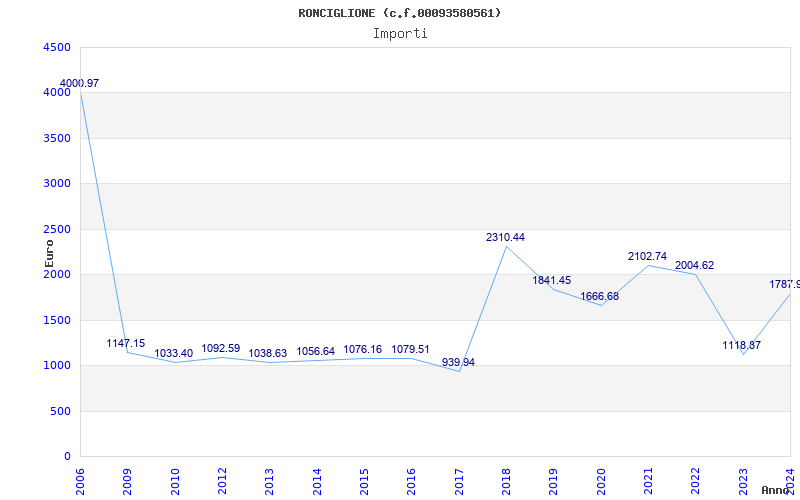The image size is (800, 500).
Task: Click the 1118.87 data label
Action: (x=741, y=345)
